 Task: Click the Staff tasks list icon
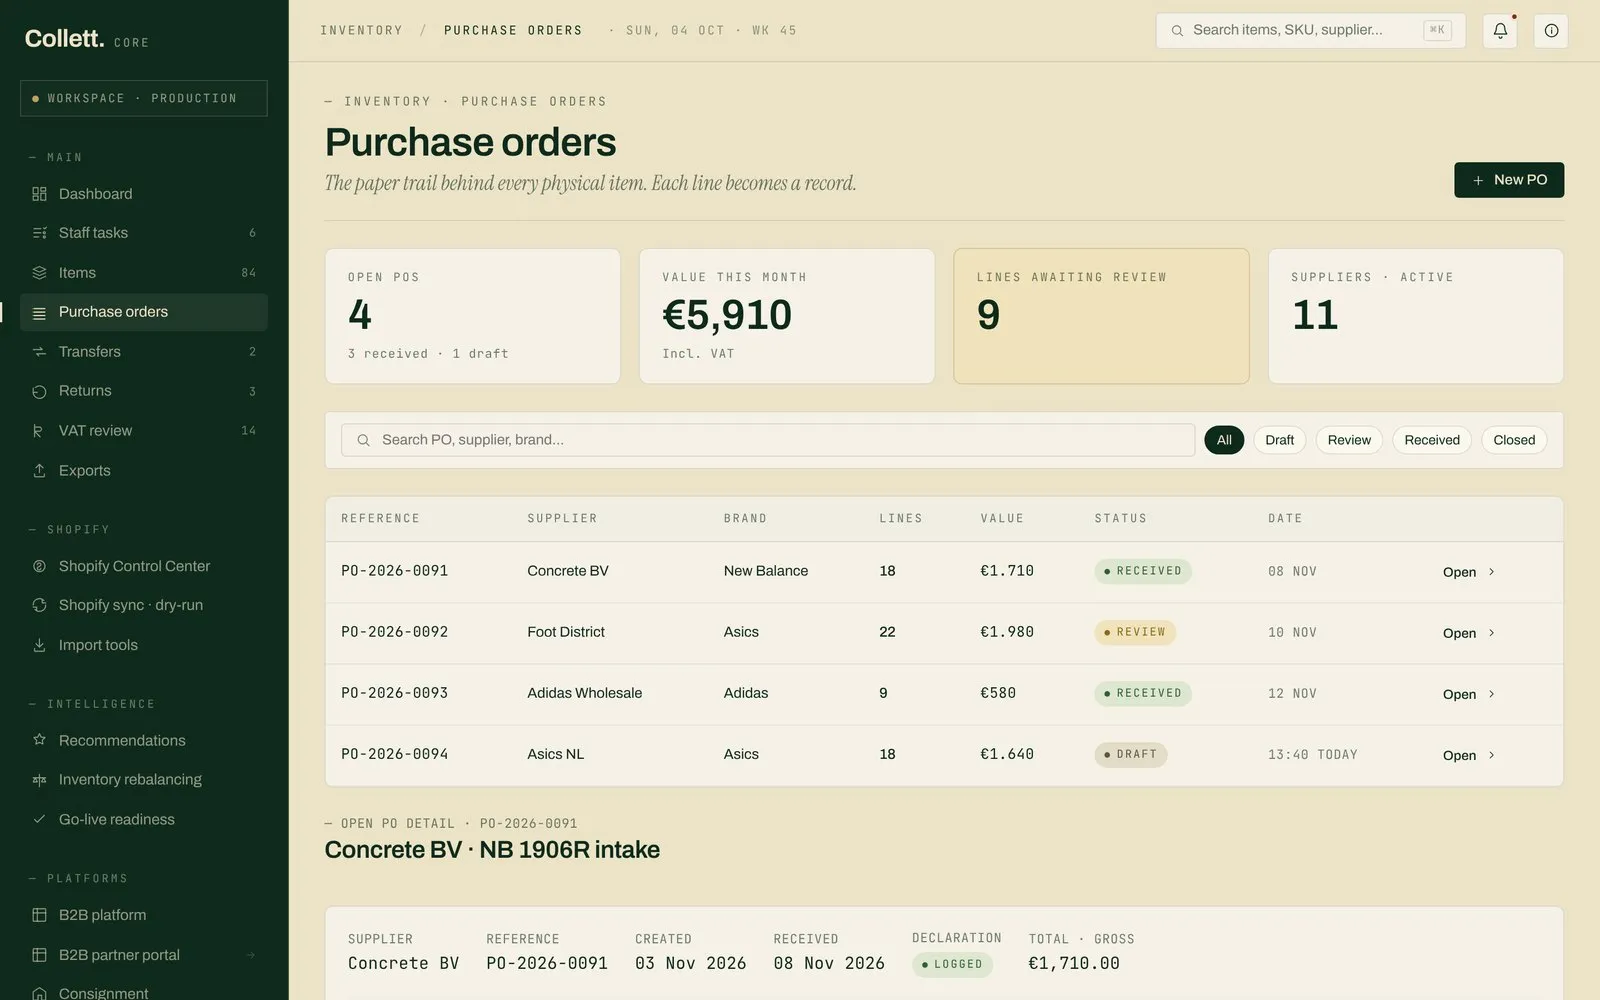point(39,233)
